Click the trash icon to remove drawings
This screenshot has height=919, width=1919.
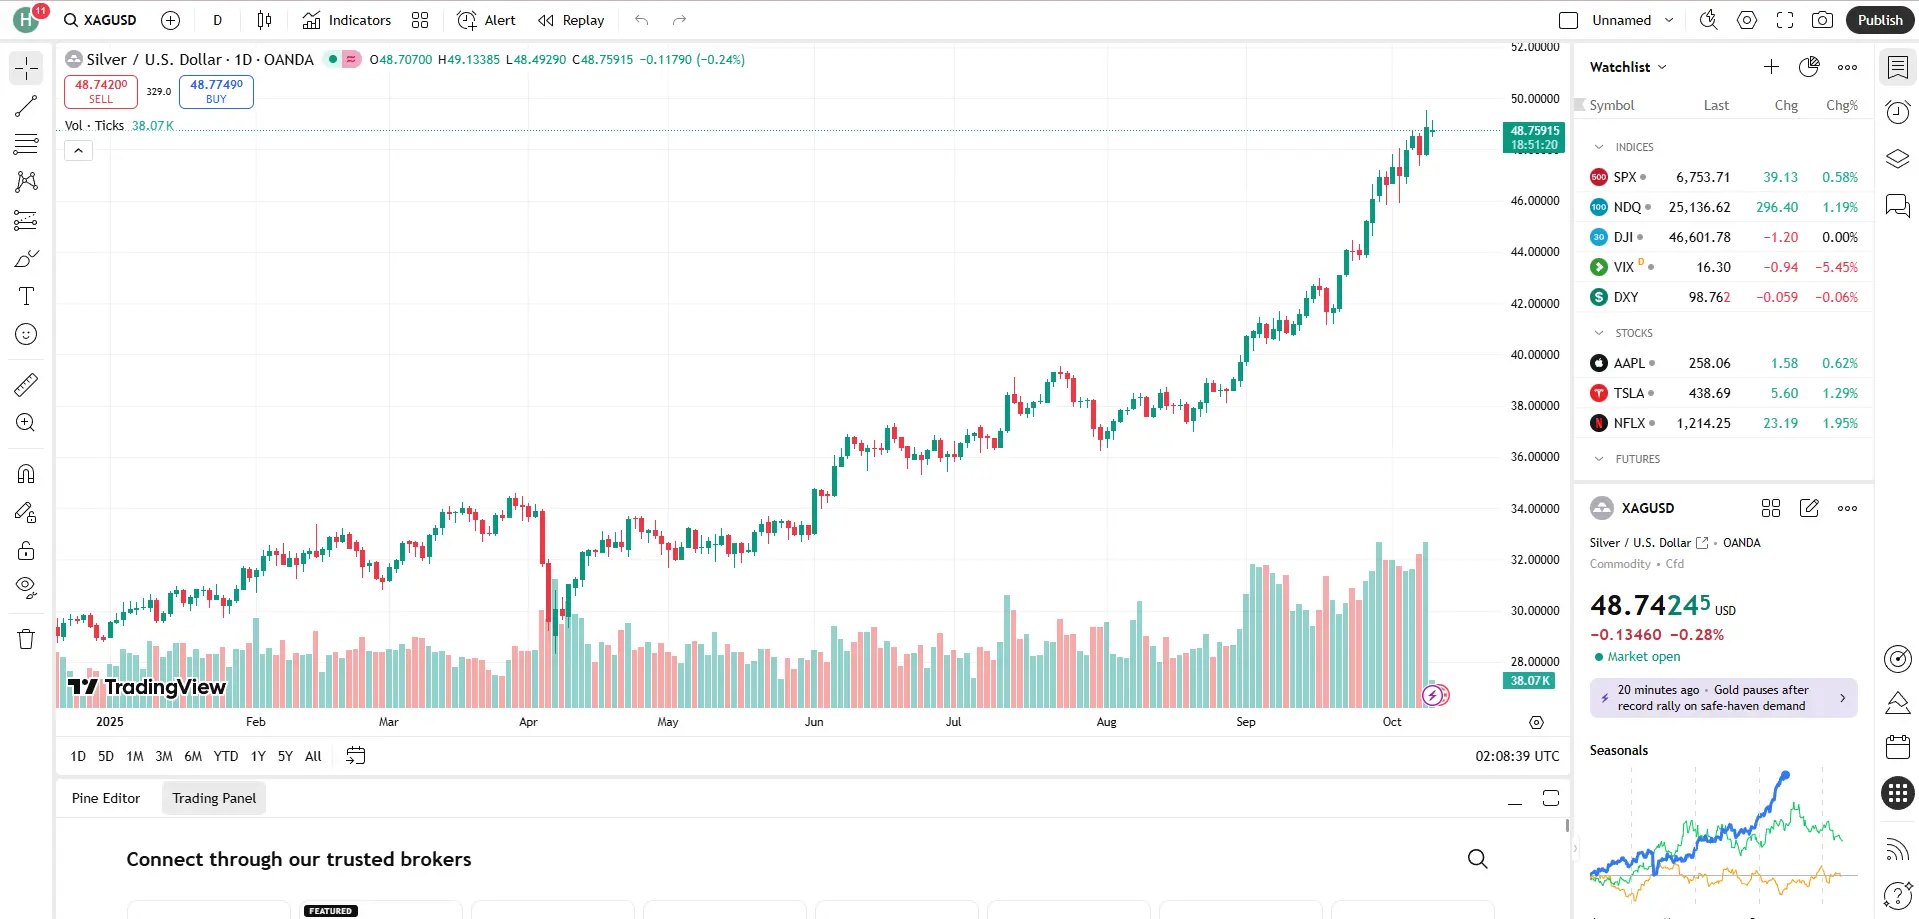pyautogui.click(x=26, y=639)
